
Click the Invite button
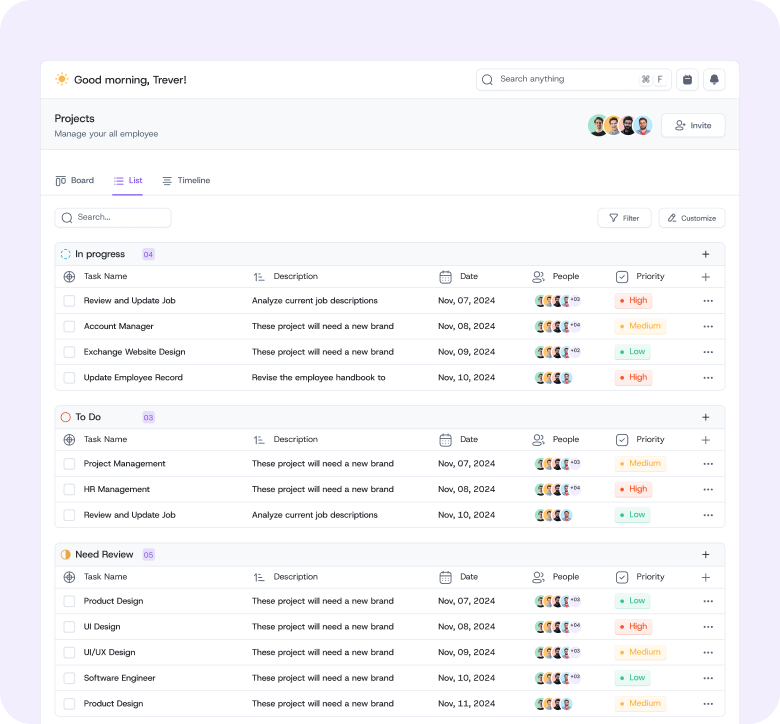point(692,125)
